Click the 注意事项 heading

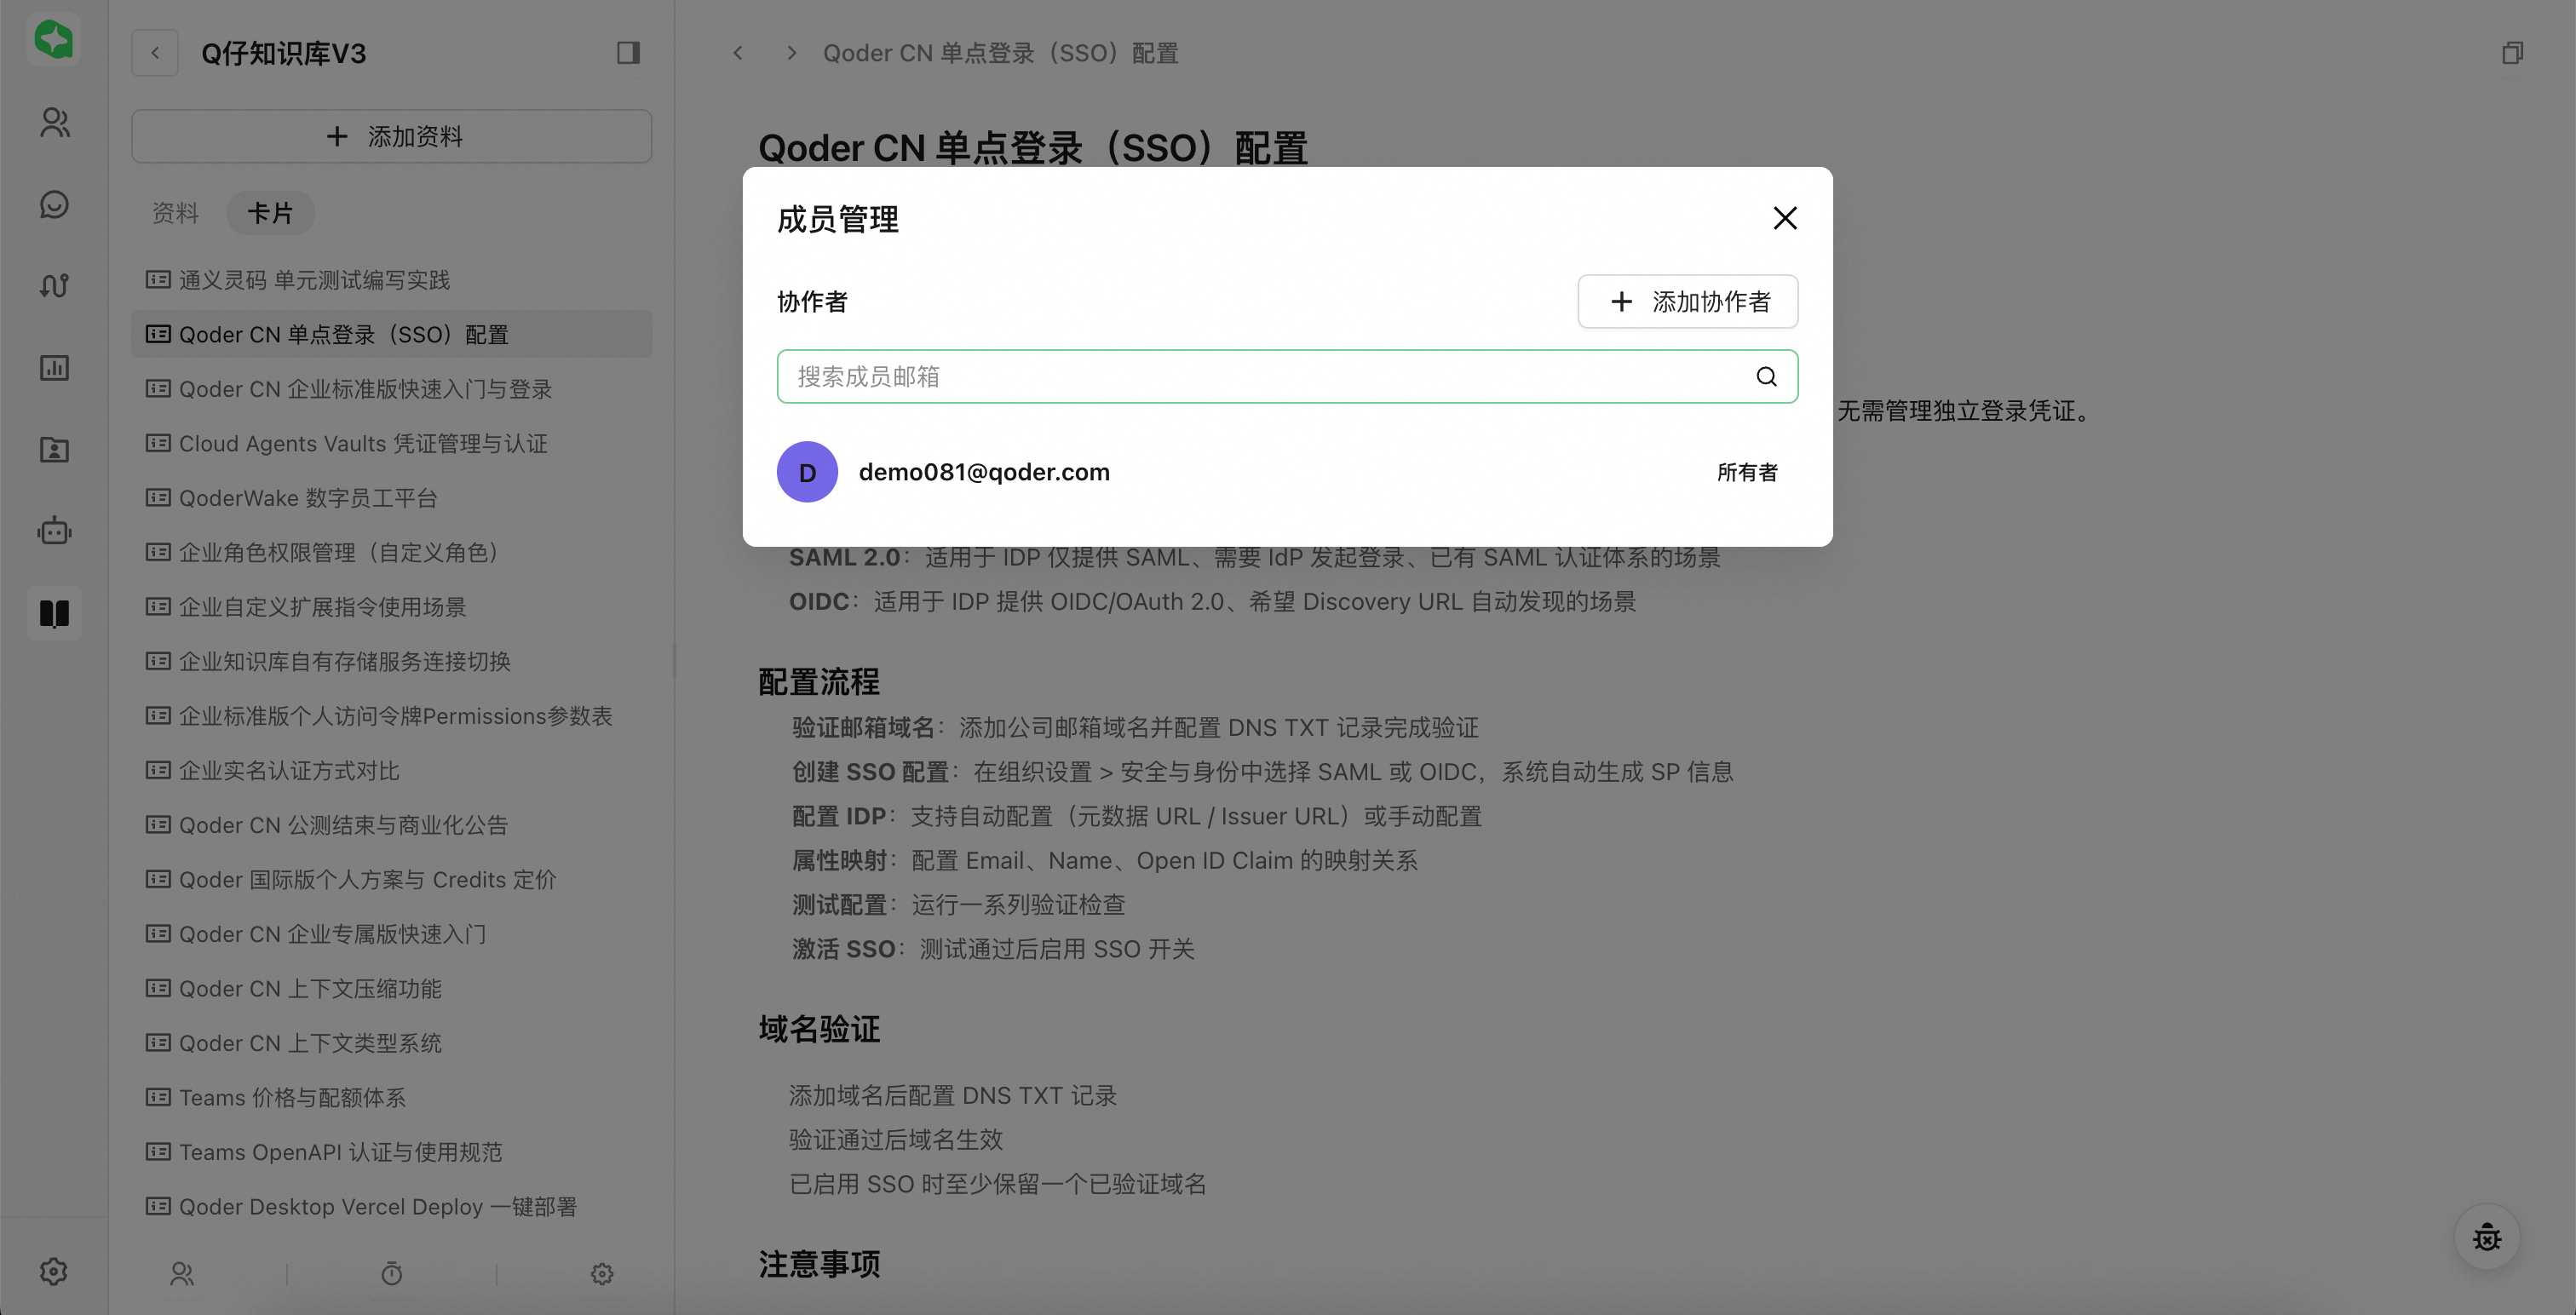click(819, 1264)
